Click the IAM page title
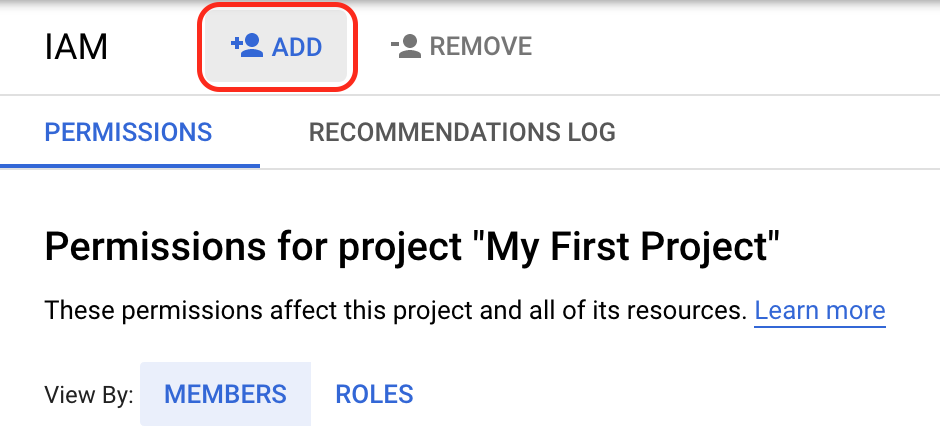This screenshot has height=442, width=940. [76, 47]
